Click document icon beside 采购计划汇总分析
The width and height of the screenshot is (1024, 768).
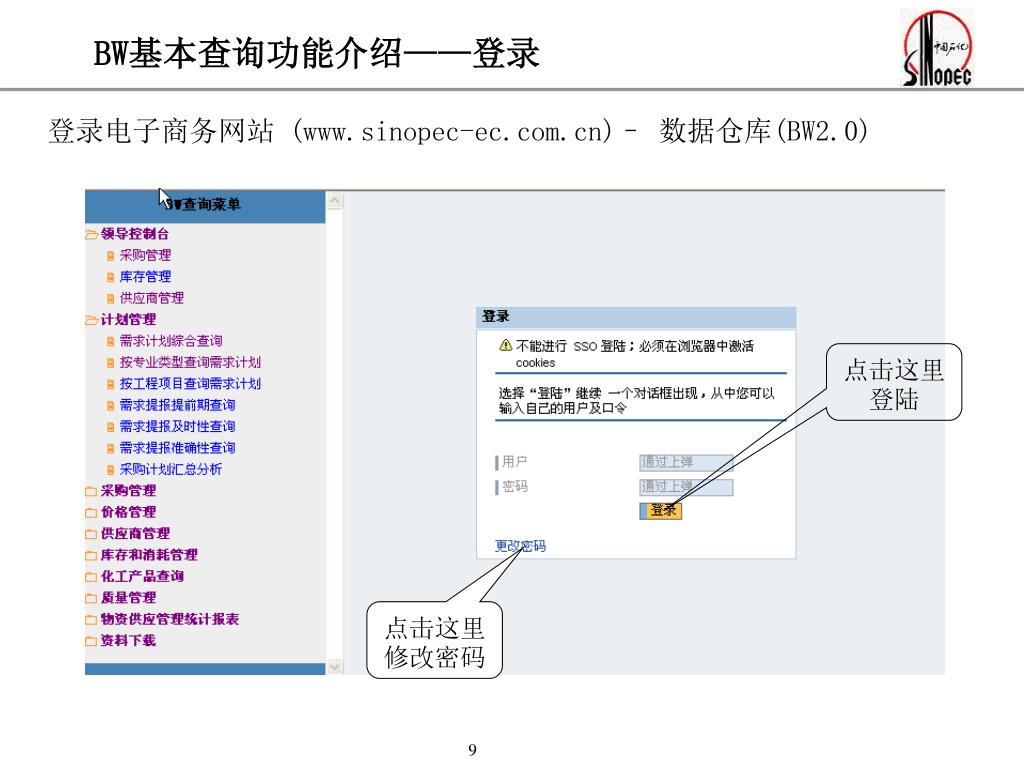(x=111, y=470)
